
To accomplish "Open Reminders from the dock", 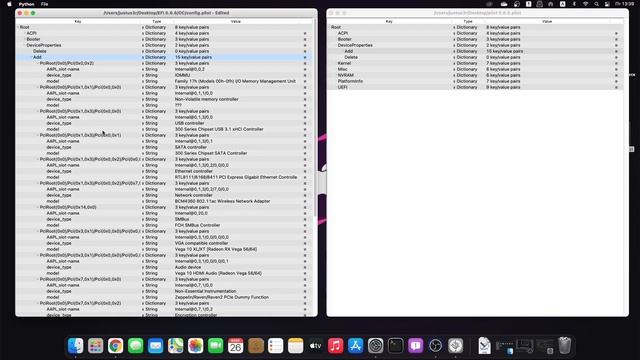I will [276, 346].
